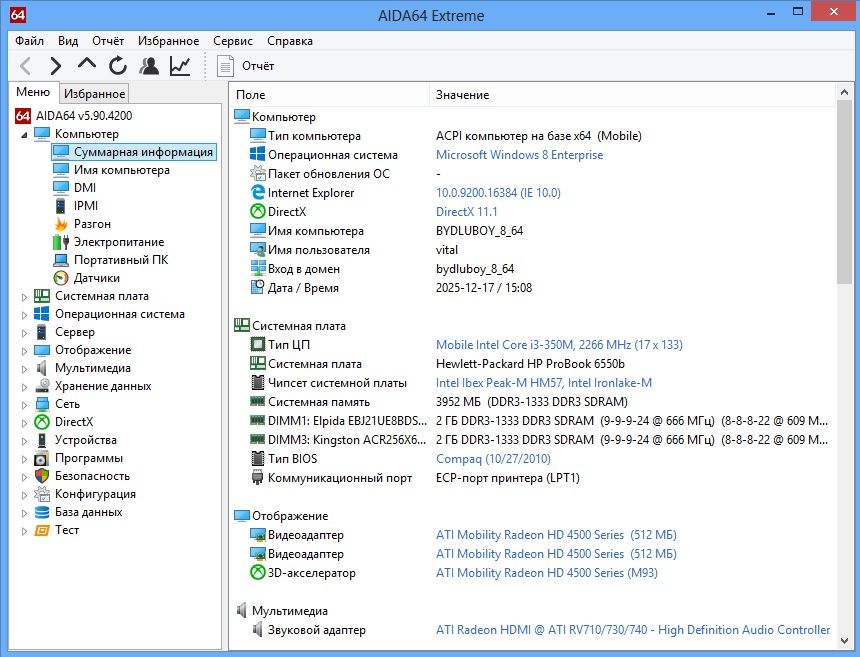This screenshot has height=657, width=860.
Task: Open the user manager icon in toolbar
Action: tap(149, 66)
